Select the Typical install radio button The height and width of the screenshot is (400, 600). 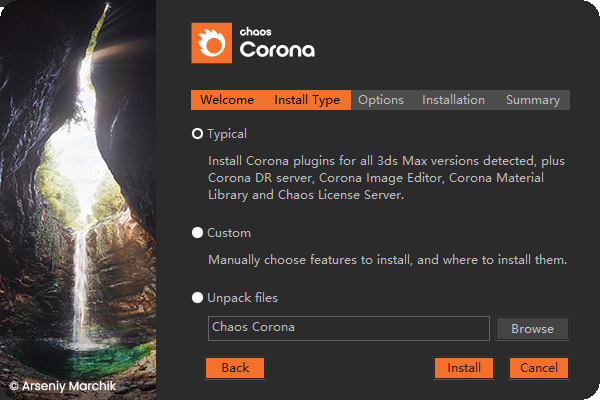coord(198,133)
